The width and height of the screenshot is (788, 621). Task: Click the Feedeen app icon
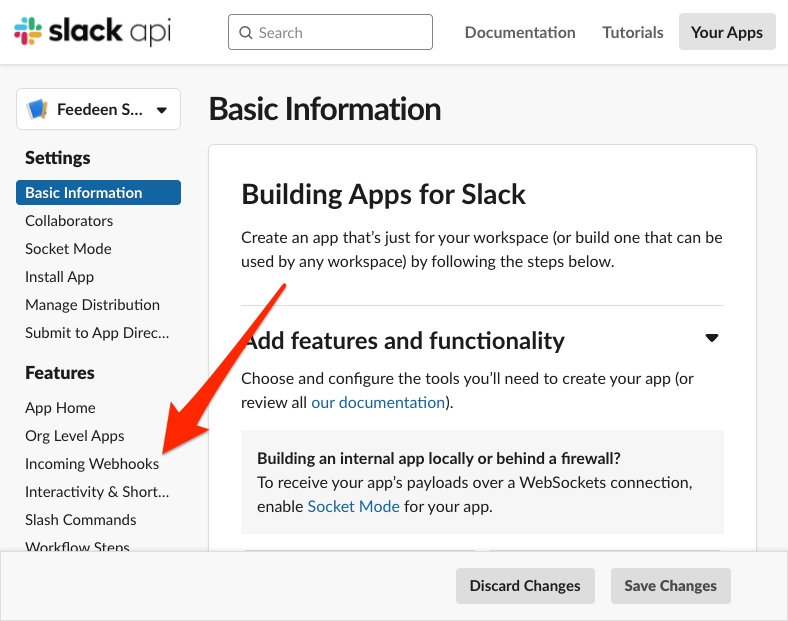(x=38, y=109)
